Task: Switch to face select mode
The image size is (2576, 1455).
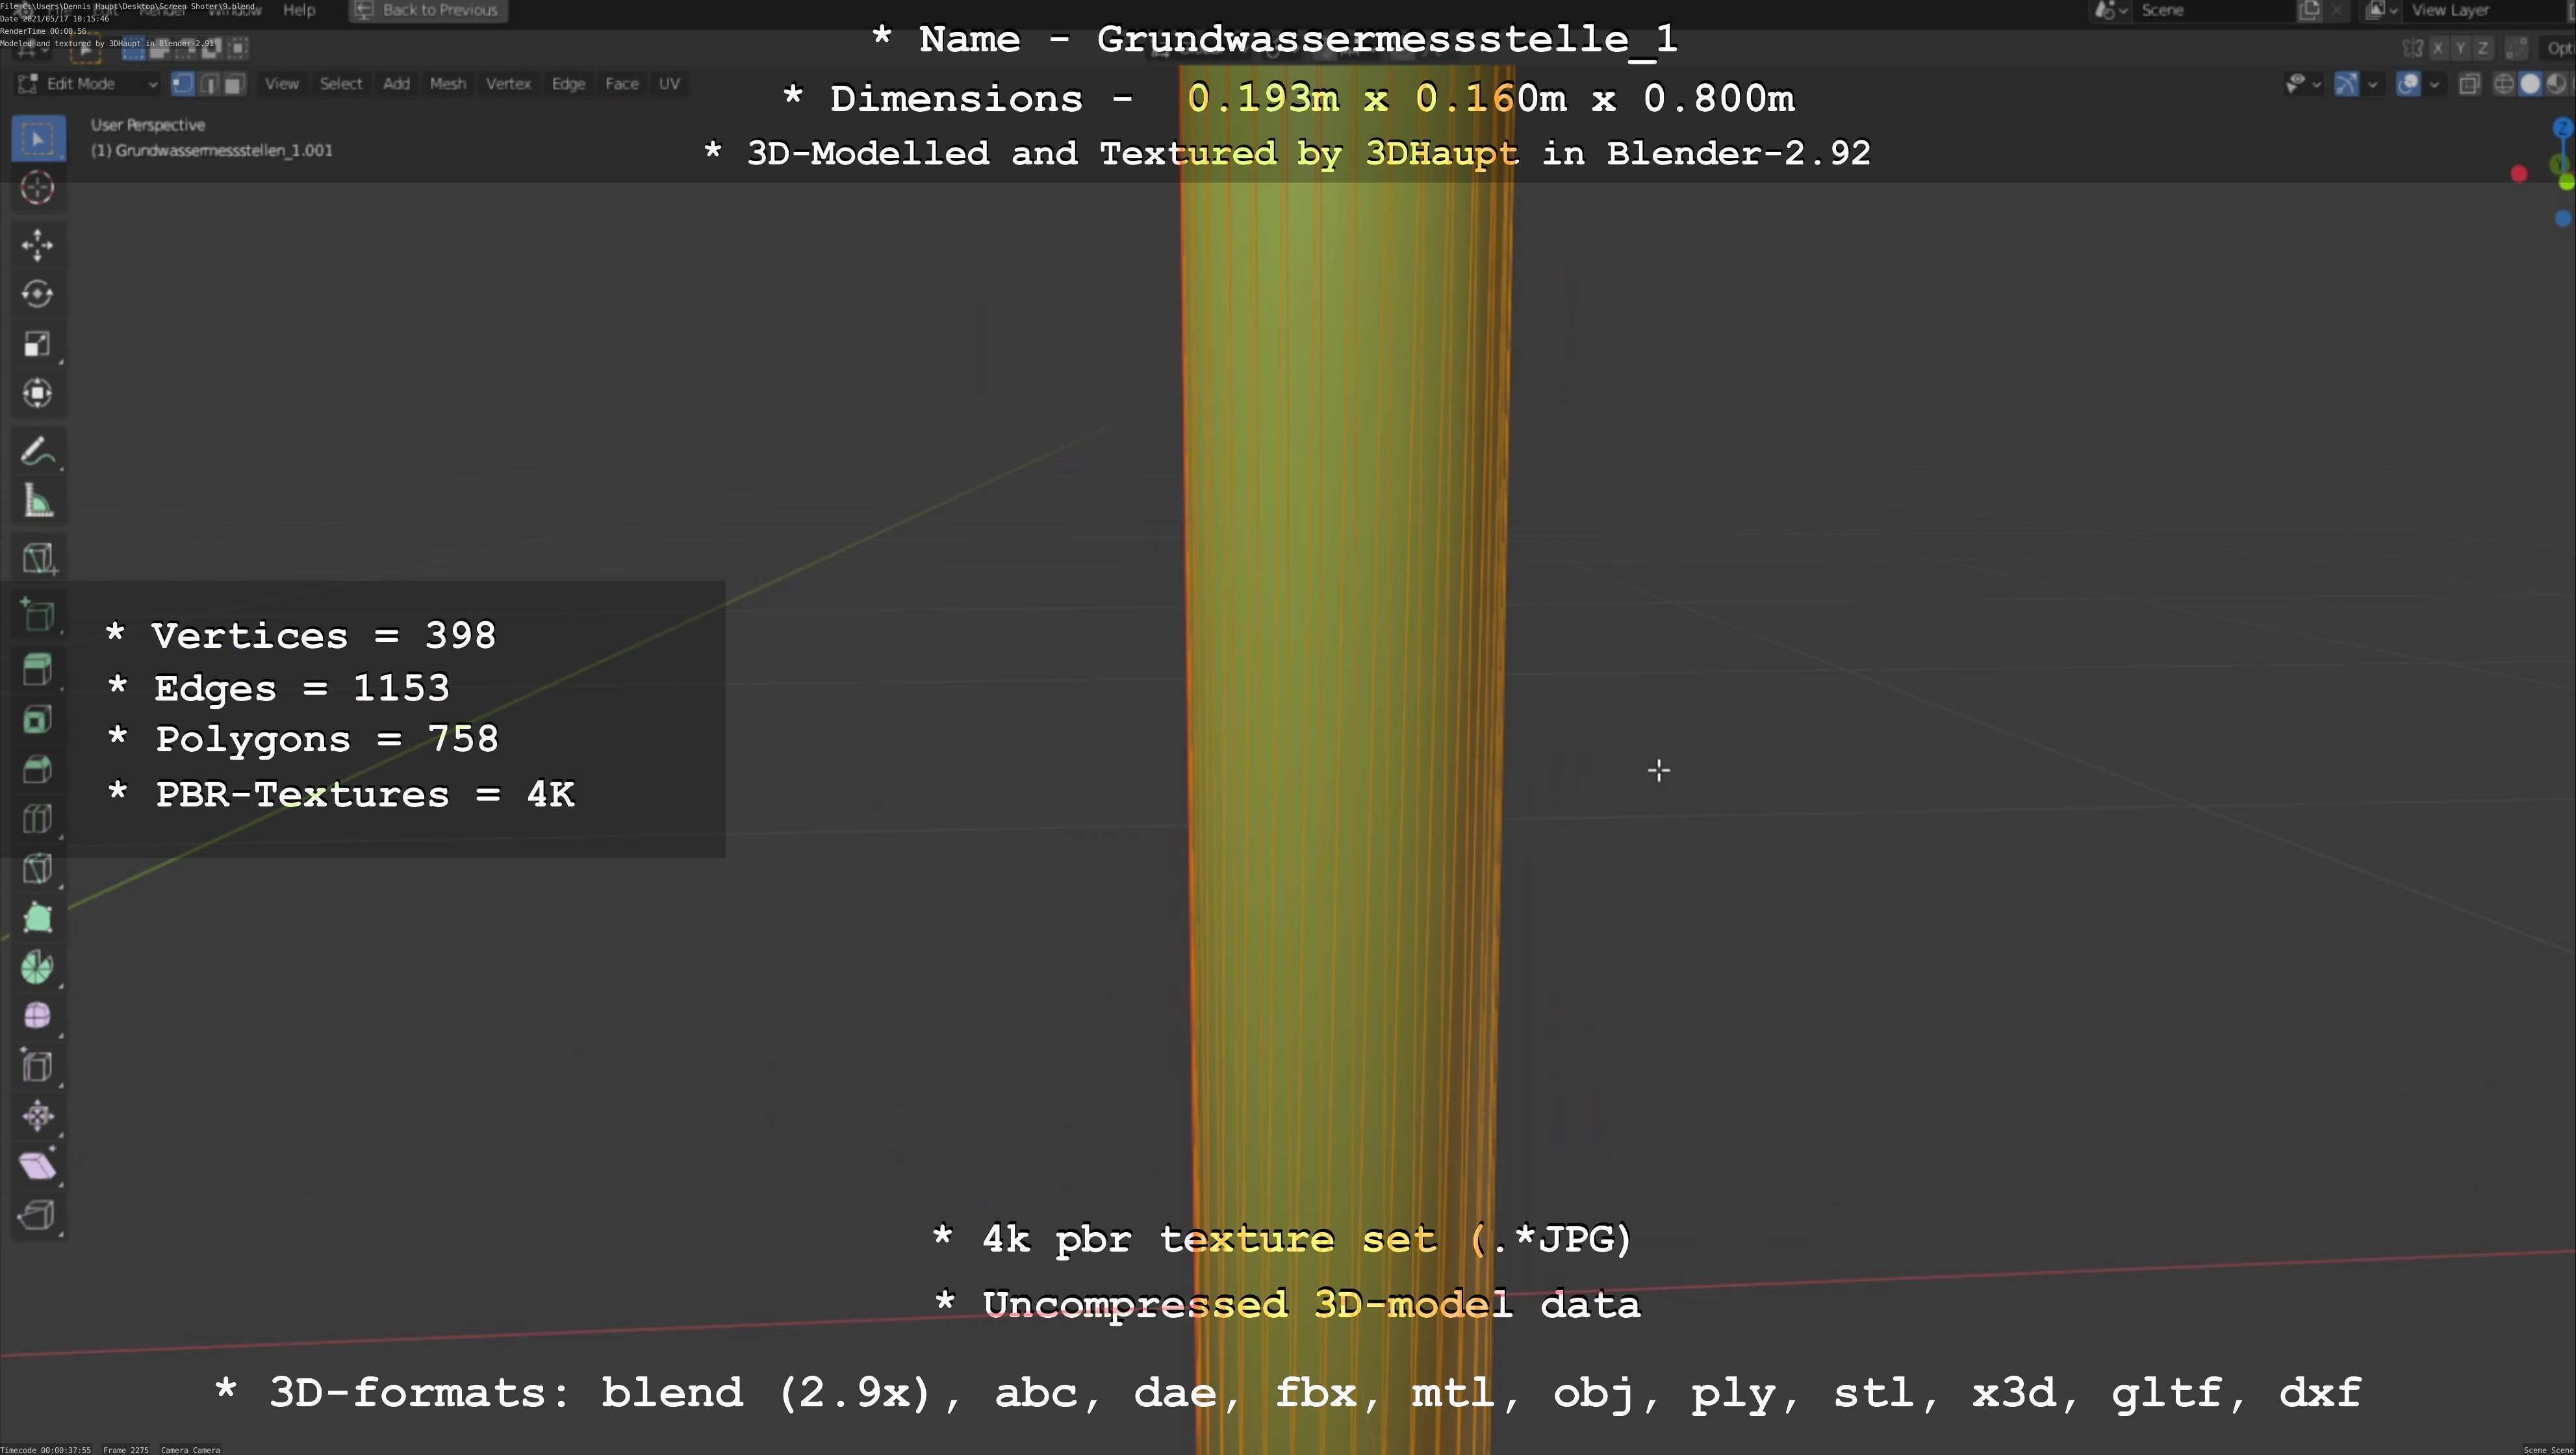Action: (x=233, y=84)
